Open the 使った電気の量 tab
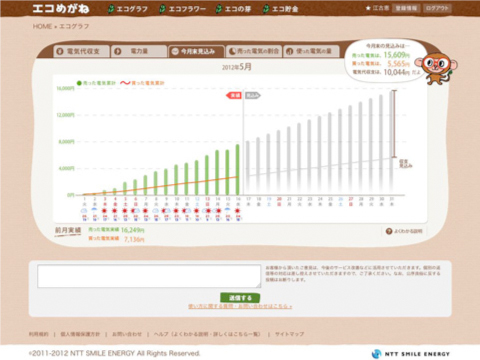 [311, 51]
